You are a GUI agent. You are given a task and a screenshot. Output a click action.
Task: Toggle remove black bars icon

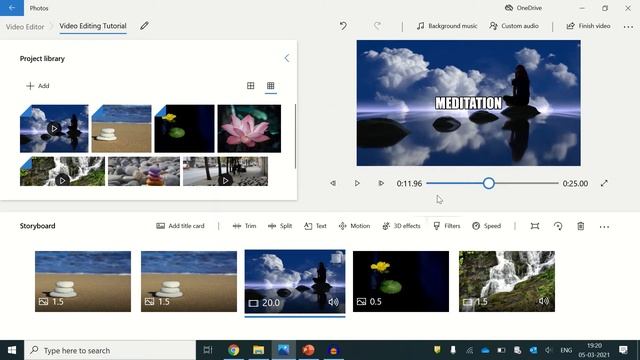click(535, 226)
